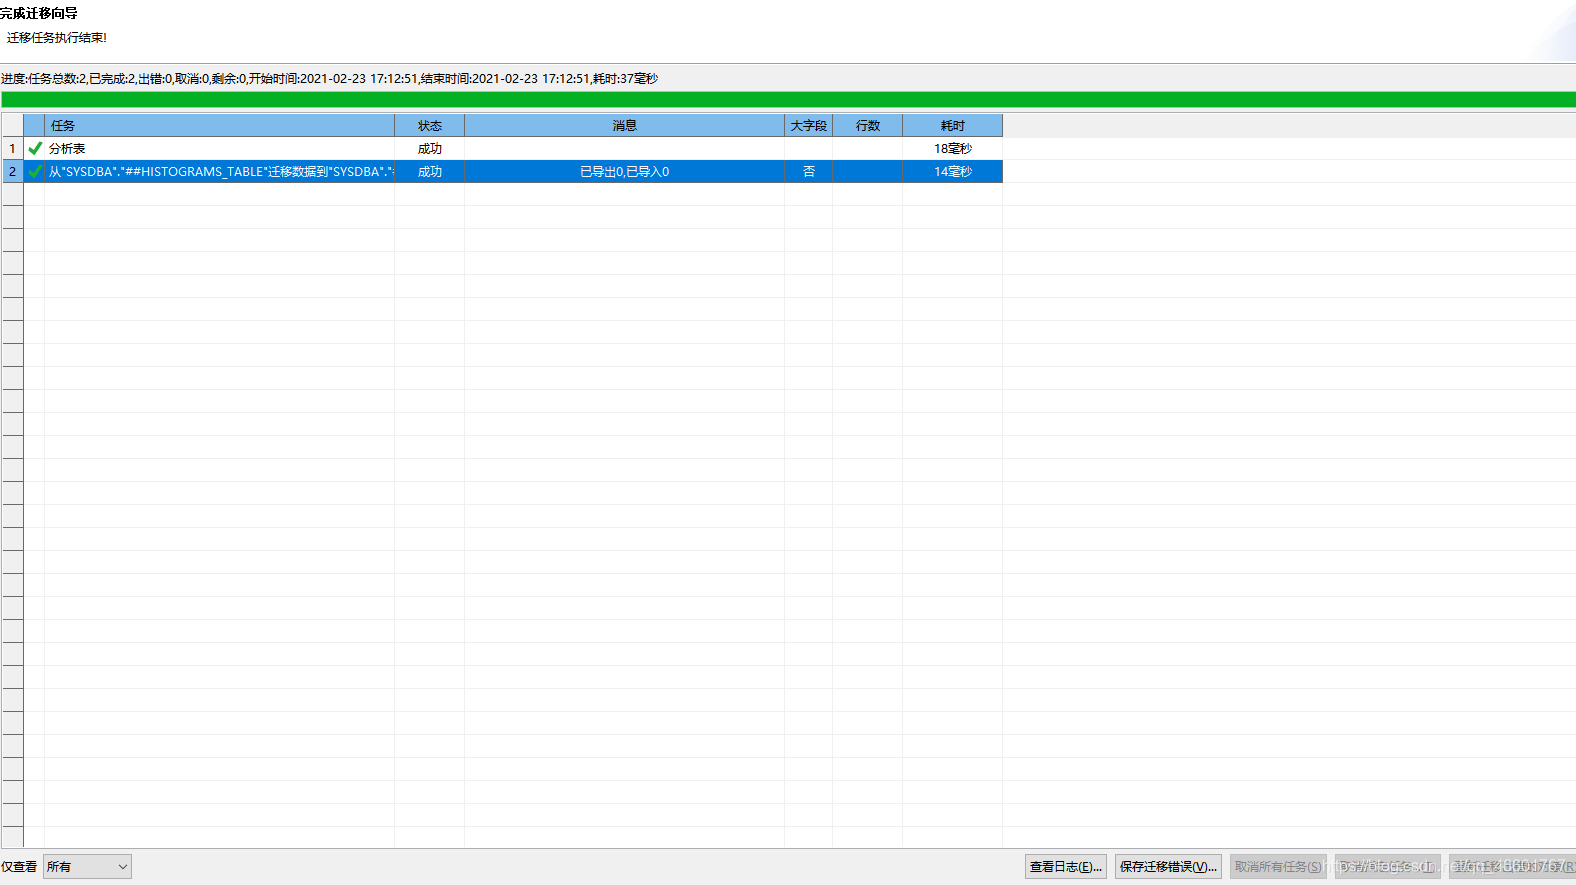Open the 仅查看 filter dropdown showing 所有

[x=87, y=867]
